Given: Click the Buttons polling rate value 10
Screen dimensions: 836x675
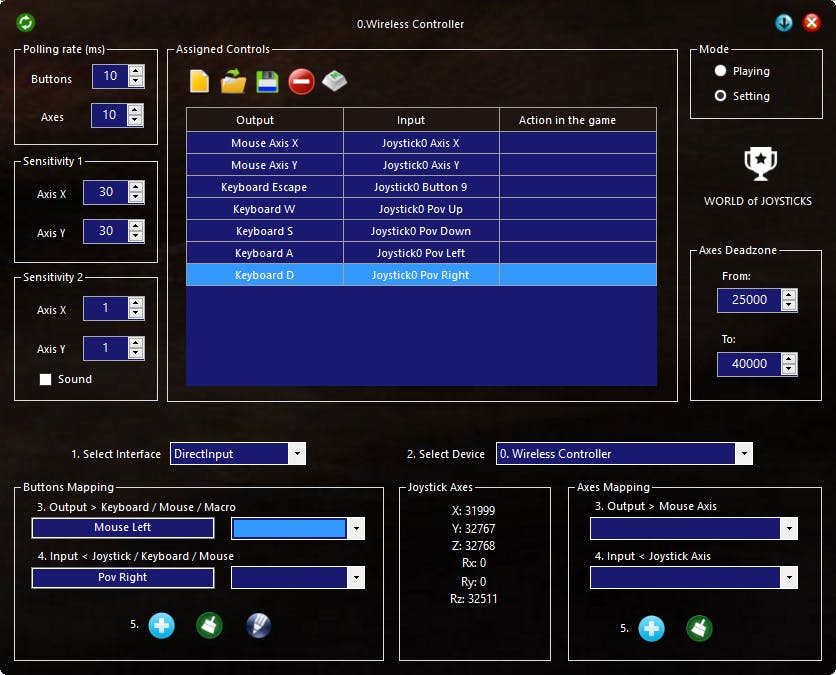Looking at the screenshot, I should click(110, 76).
